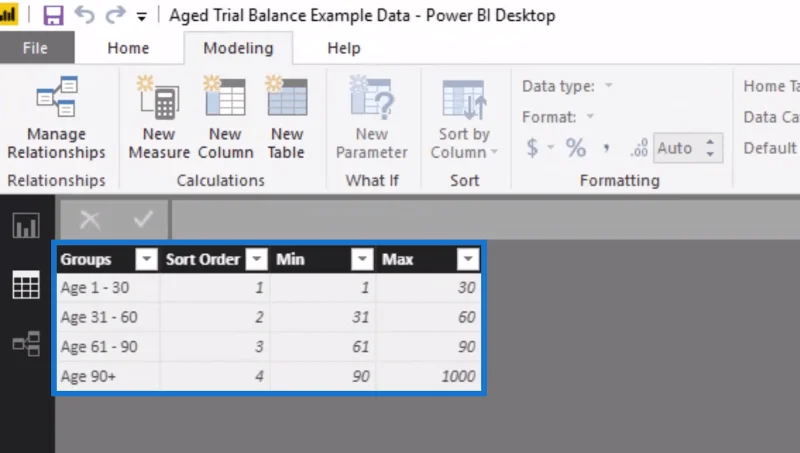Select the Min column header
This screenshot has width=800, height=453.
[290, 259]
